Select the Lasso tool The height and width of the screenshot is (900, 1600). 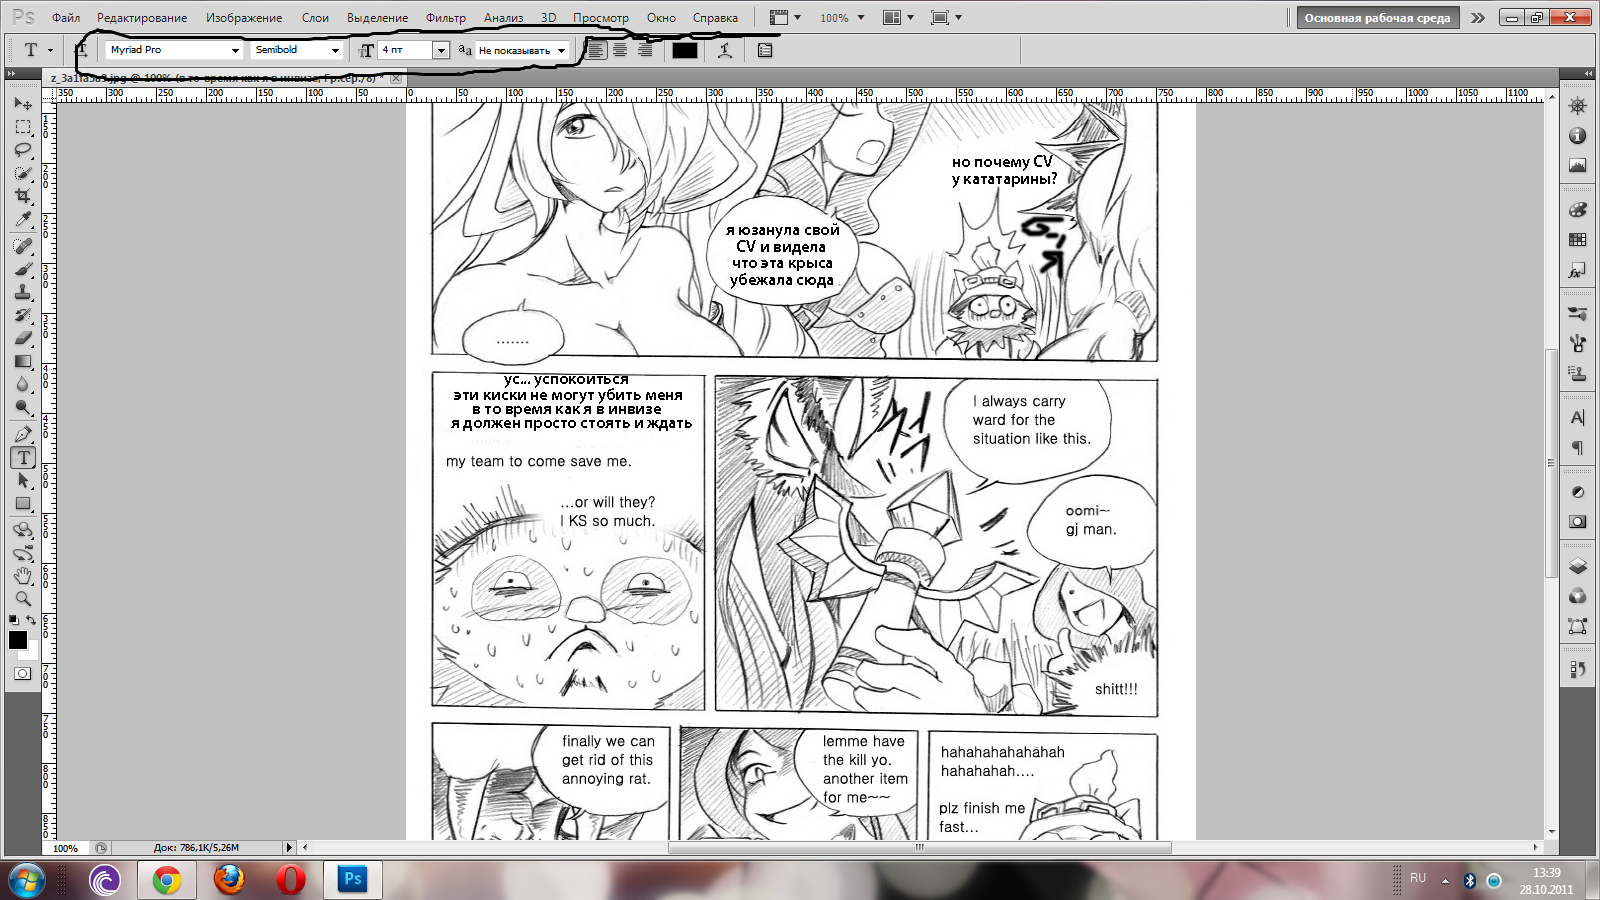click(x=23, y=150)
